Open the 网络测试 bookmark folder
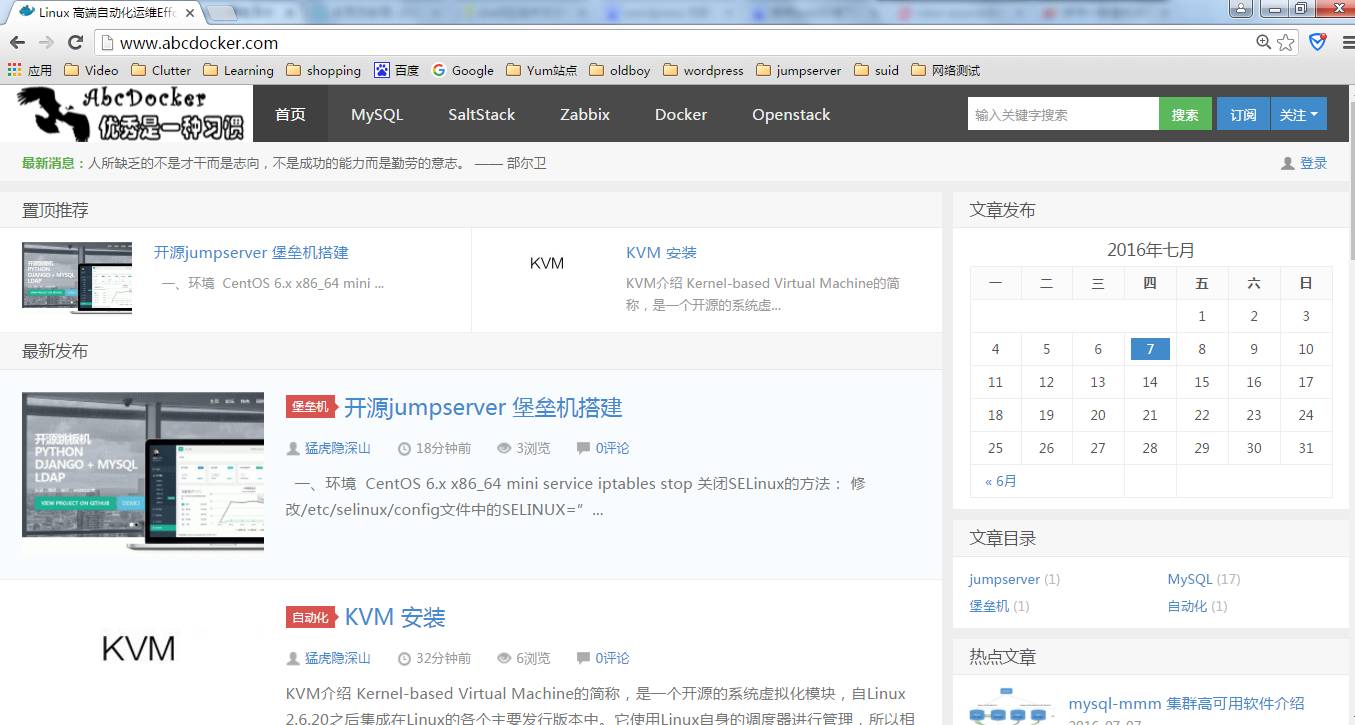Viewport: 1355px width, 725px height. tap(946, 70)
